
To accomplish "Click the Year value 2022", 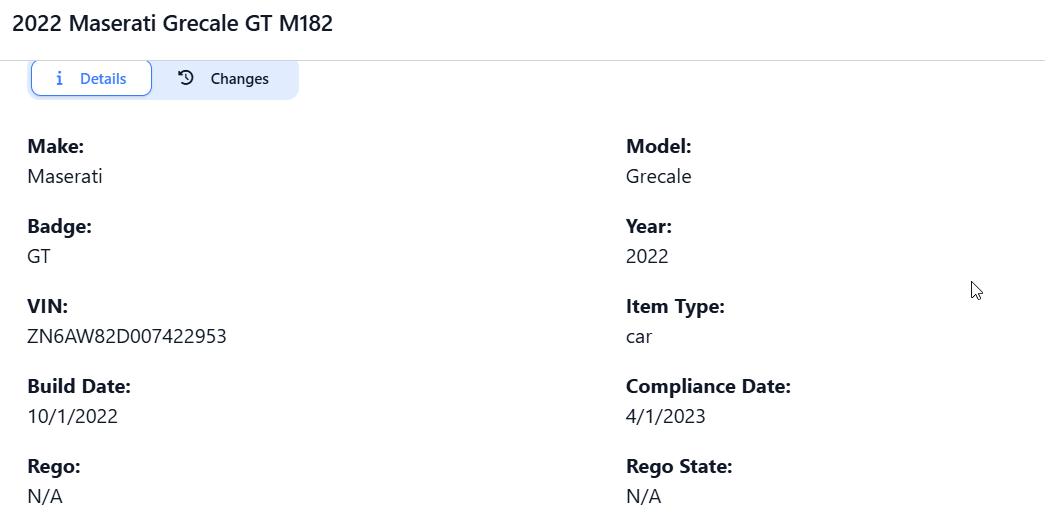I will coord(647,256).
